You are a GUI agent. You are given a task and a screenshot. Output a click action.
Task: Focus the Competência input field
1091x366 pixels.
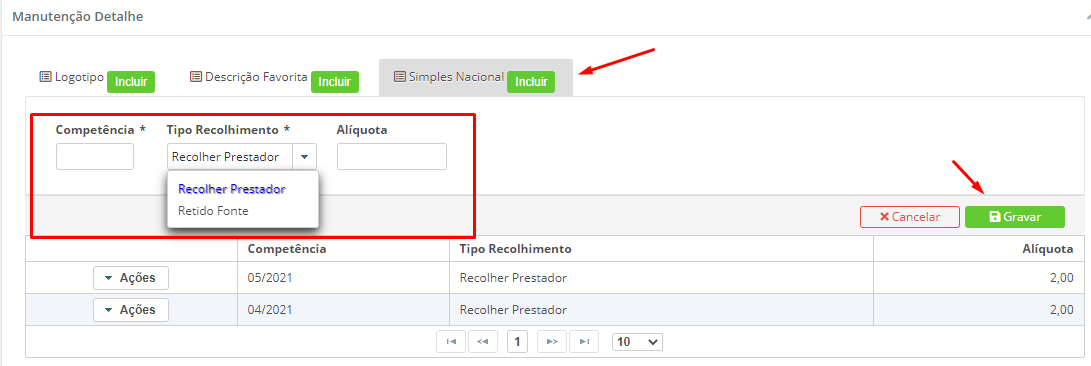95,157
